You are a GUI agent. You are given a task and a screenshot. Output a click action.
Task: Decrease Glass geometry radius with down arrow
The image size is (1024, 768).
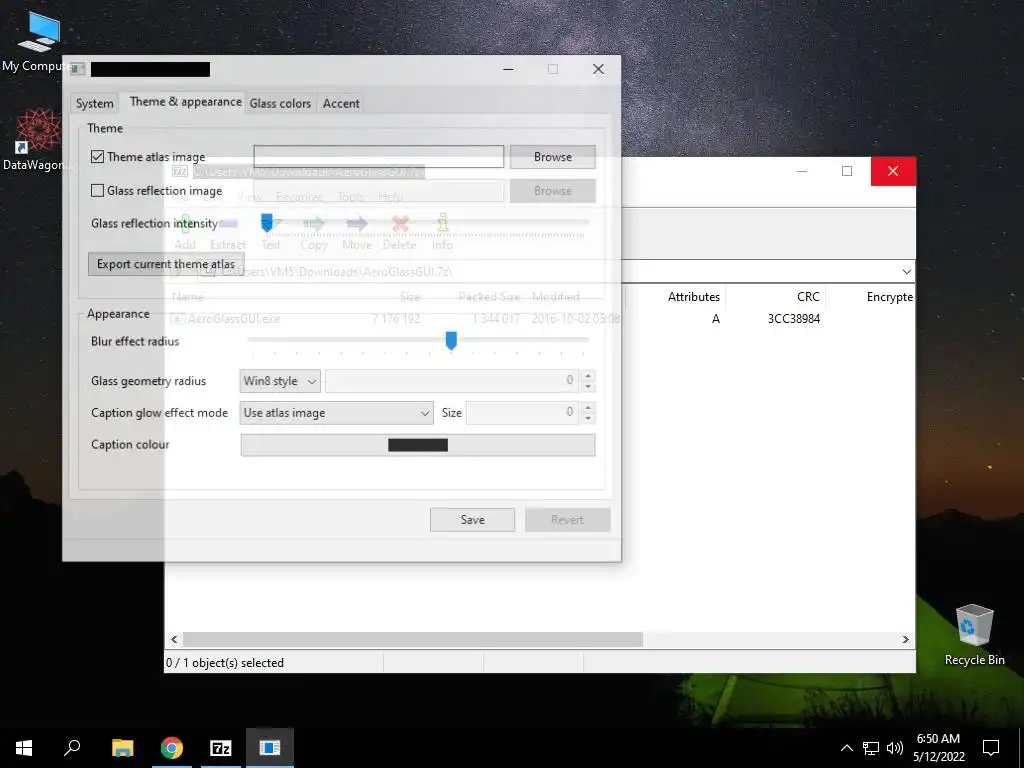[588, 387]
